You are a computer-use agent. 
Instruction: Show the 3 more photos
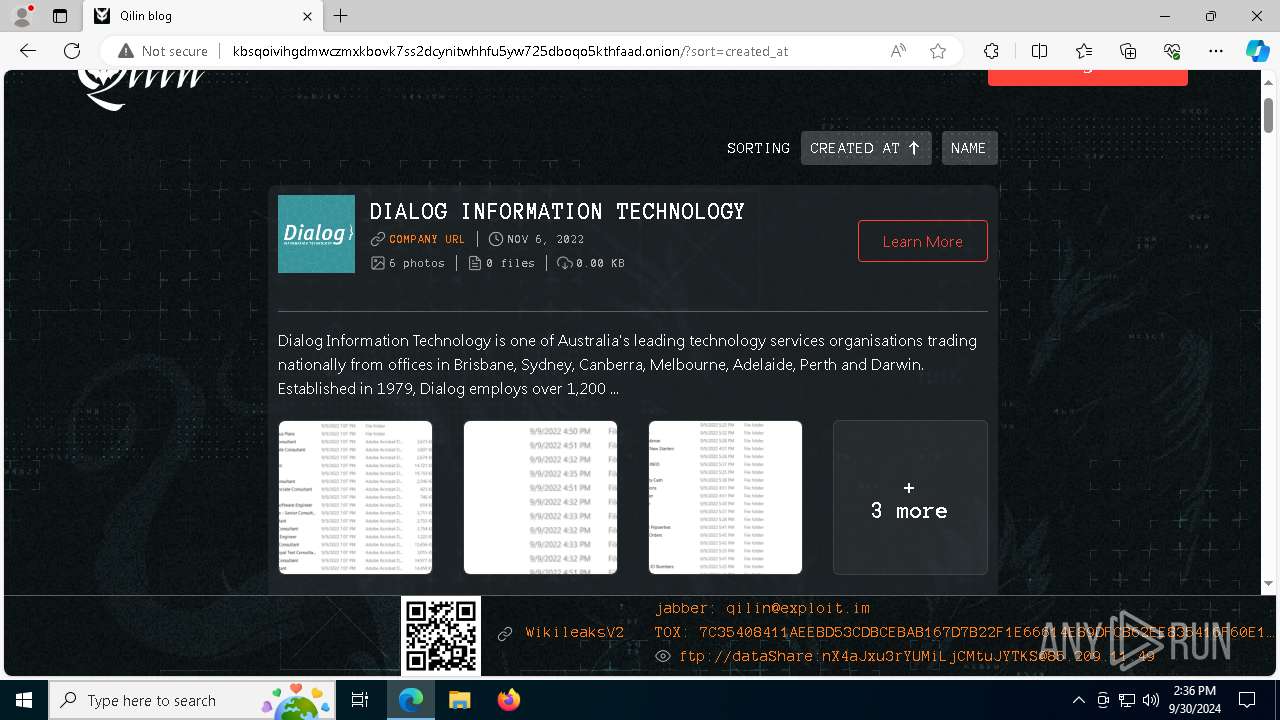tap(910, 497)
